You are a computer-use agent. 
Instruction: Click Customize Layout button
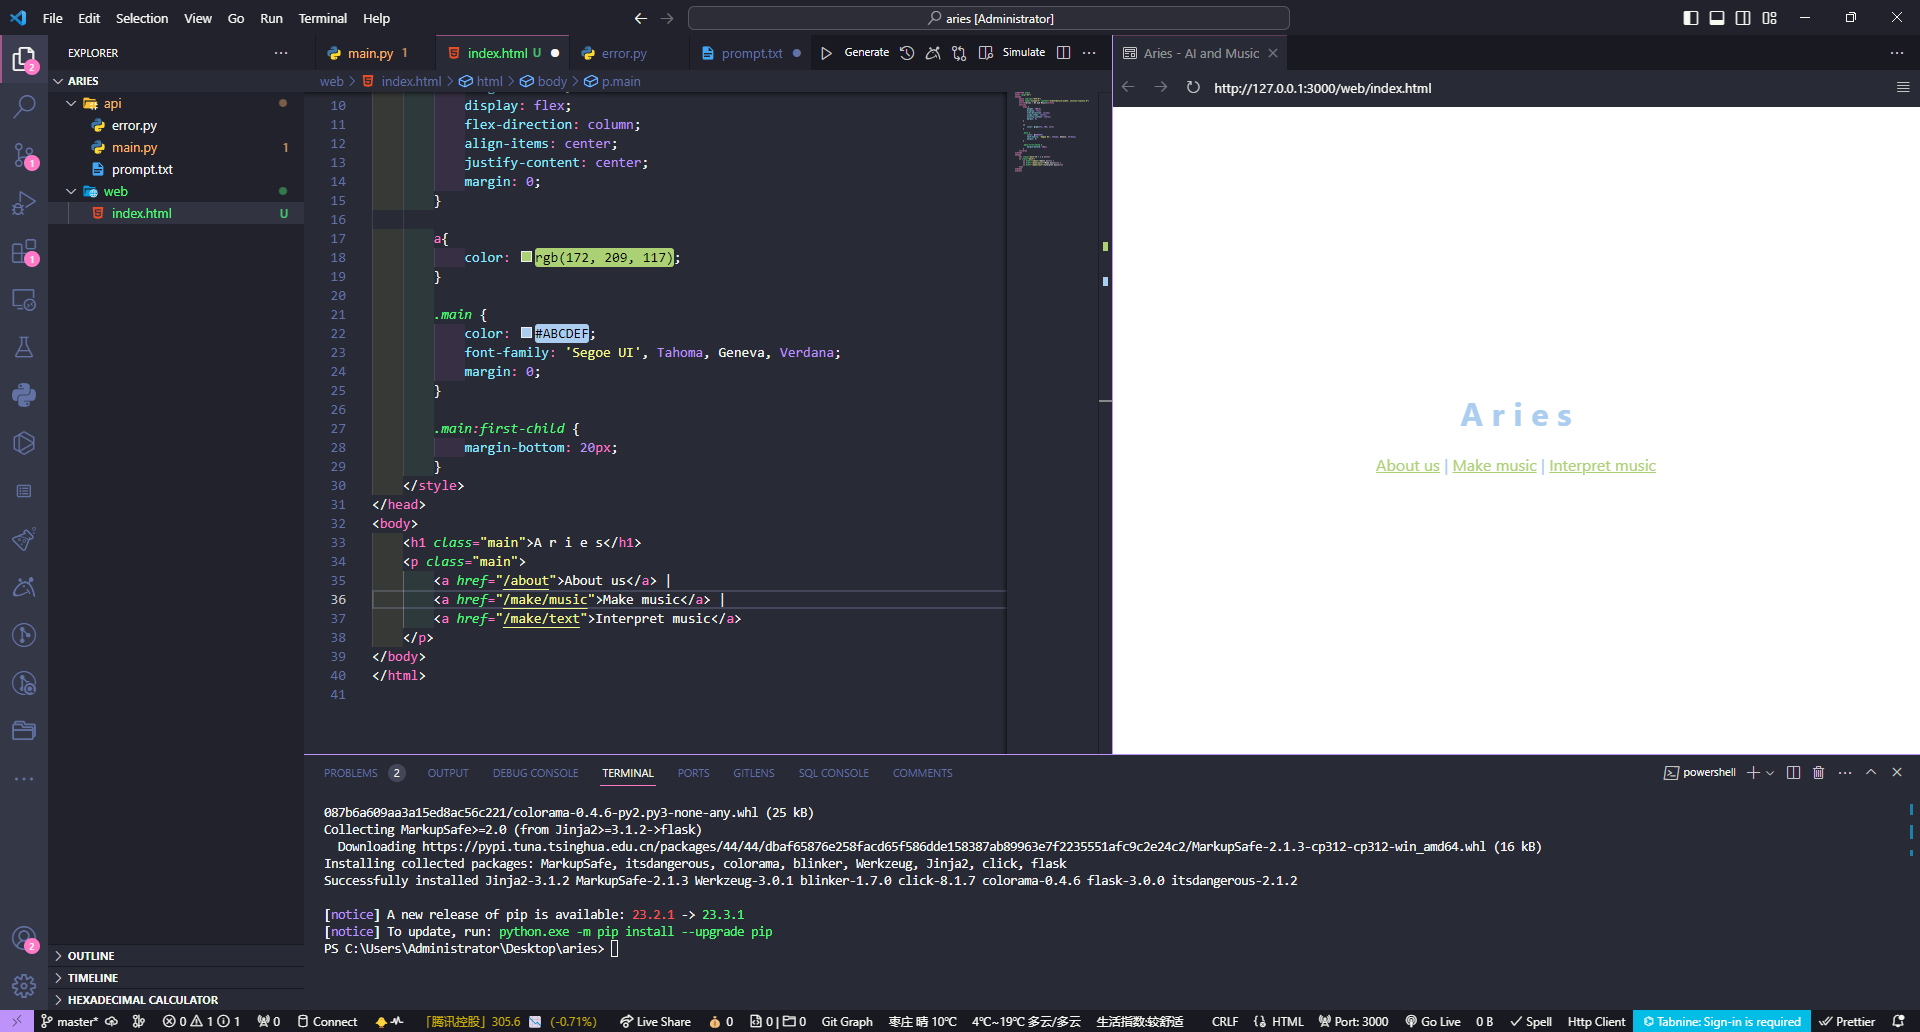point(1770,18)
